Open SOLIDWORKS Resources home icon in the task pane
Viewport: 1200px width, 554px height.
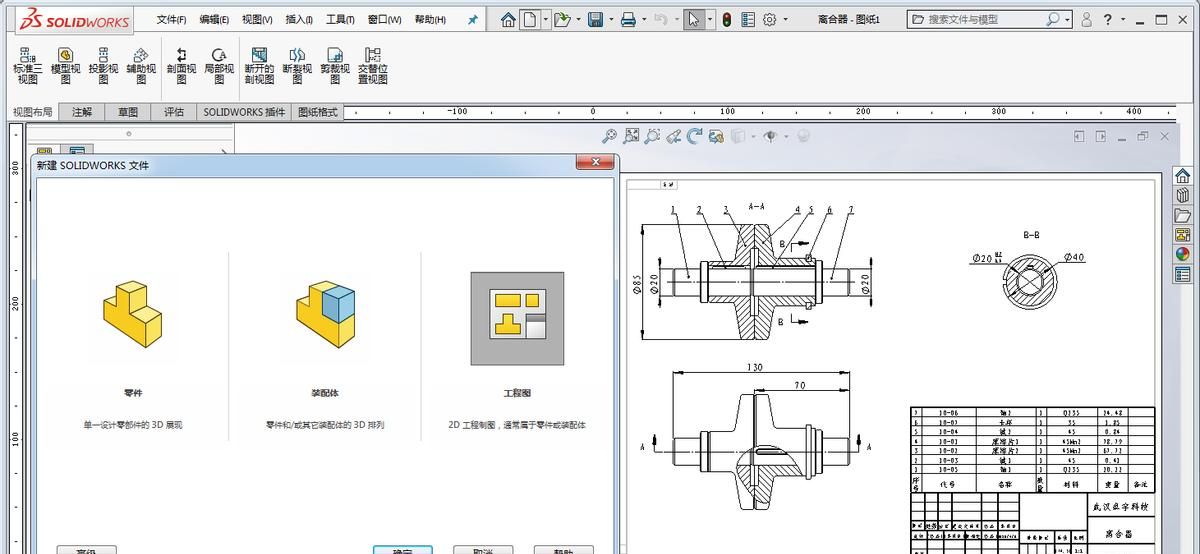click(x=1183, y=177)
